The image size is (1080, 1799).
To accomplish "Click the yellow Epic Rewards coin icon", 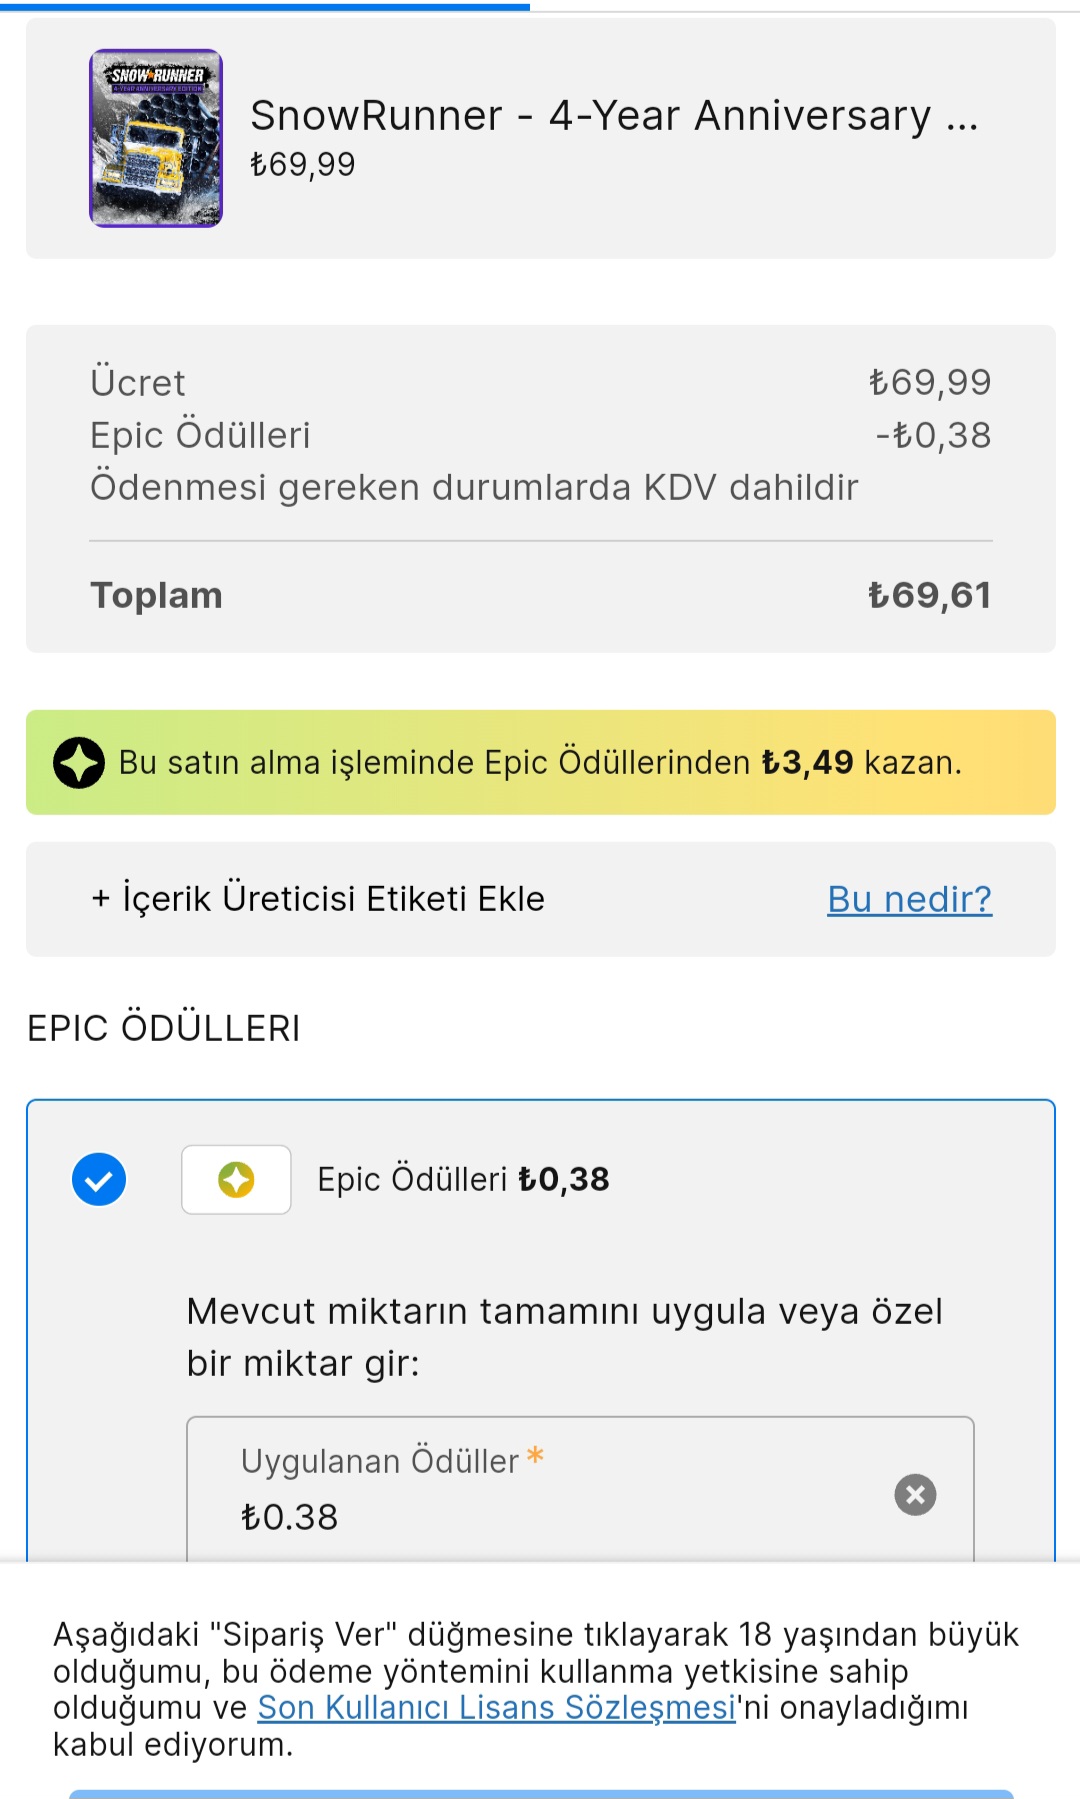I will (236, 1180).
